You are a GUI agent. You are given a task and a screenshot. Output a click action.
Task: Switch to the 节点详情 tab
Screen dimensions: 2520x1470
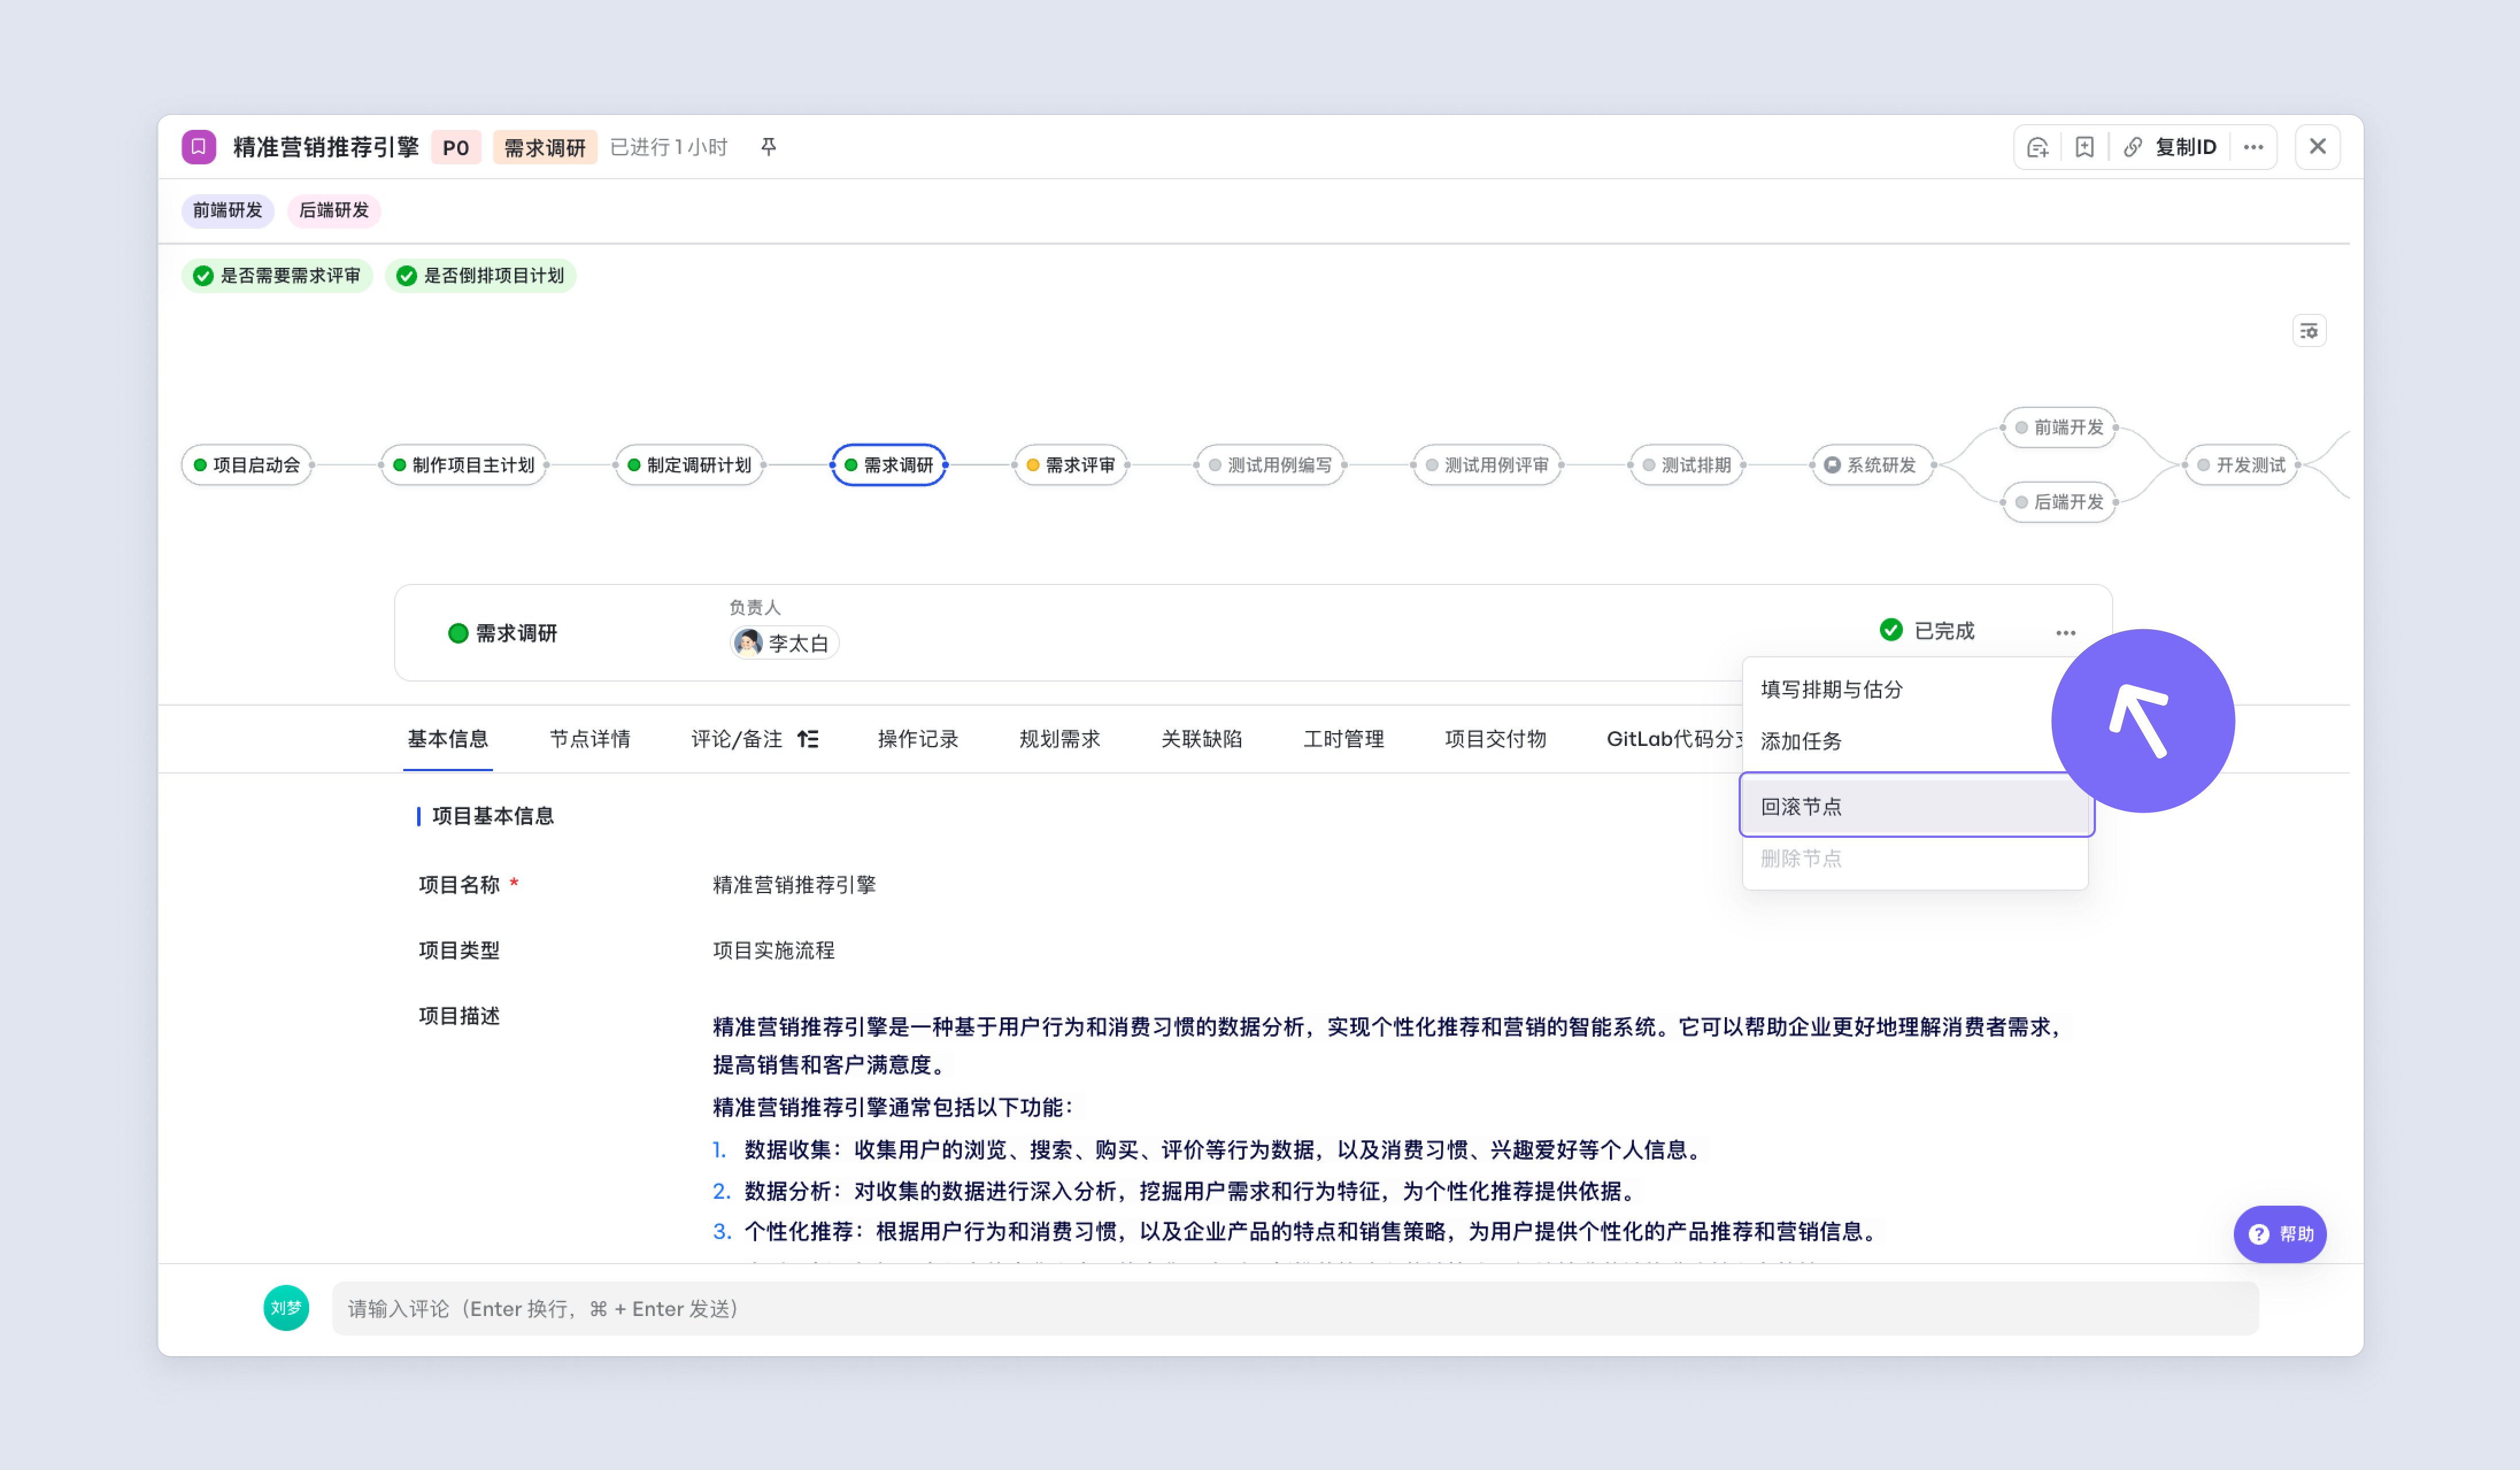590,739
